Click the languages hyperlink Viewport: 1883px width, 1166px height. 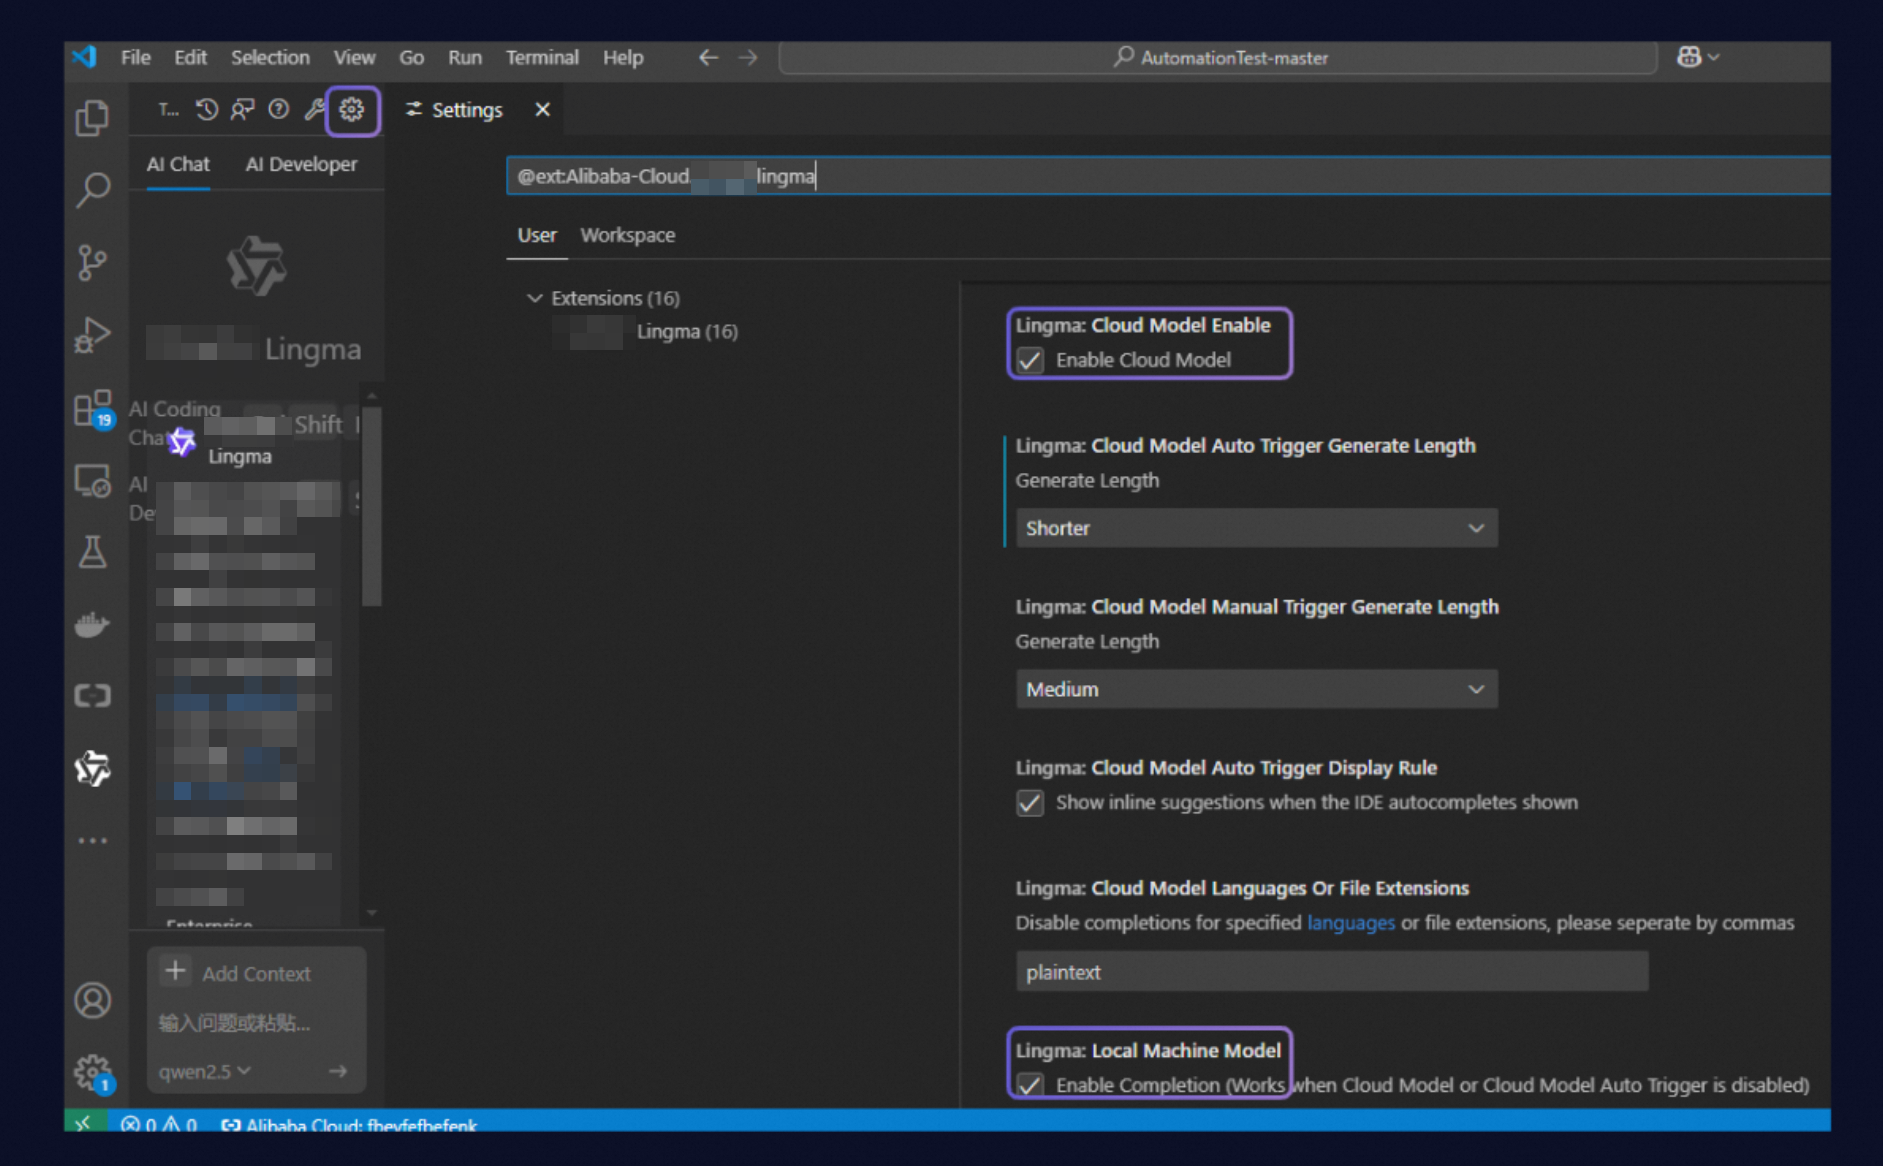[1350, 923]
